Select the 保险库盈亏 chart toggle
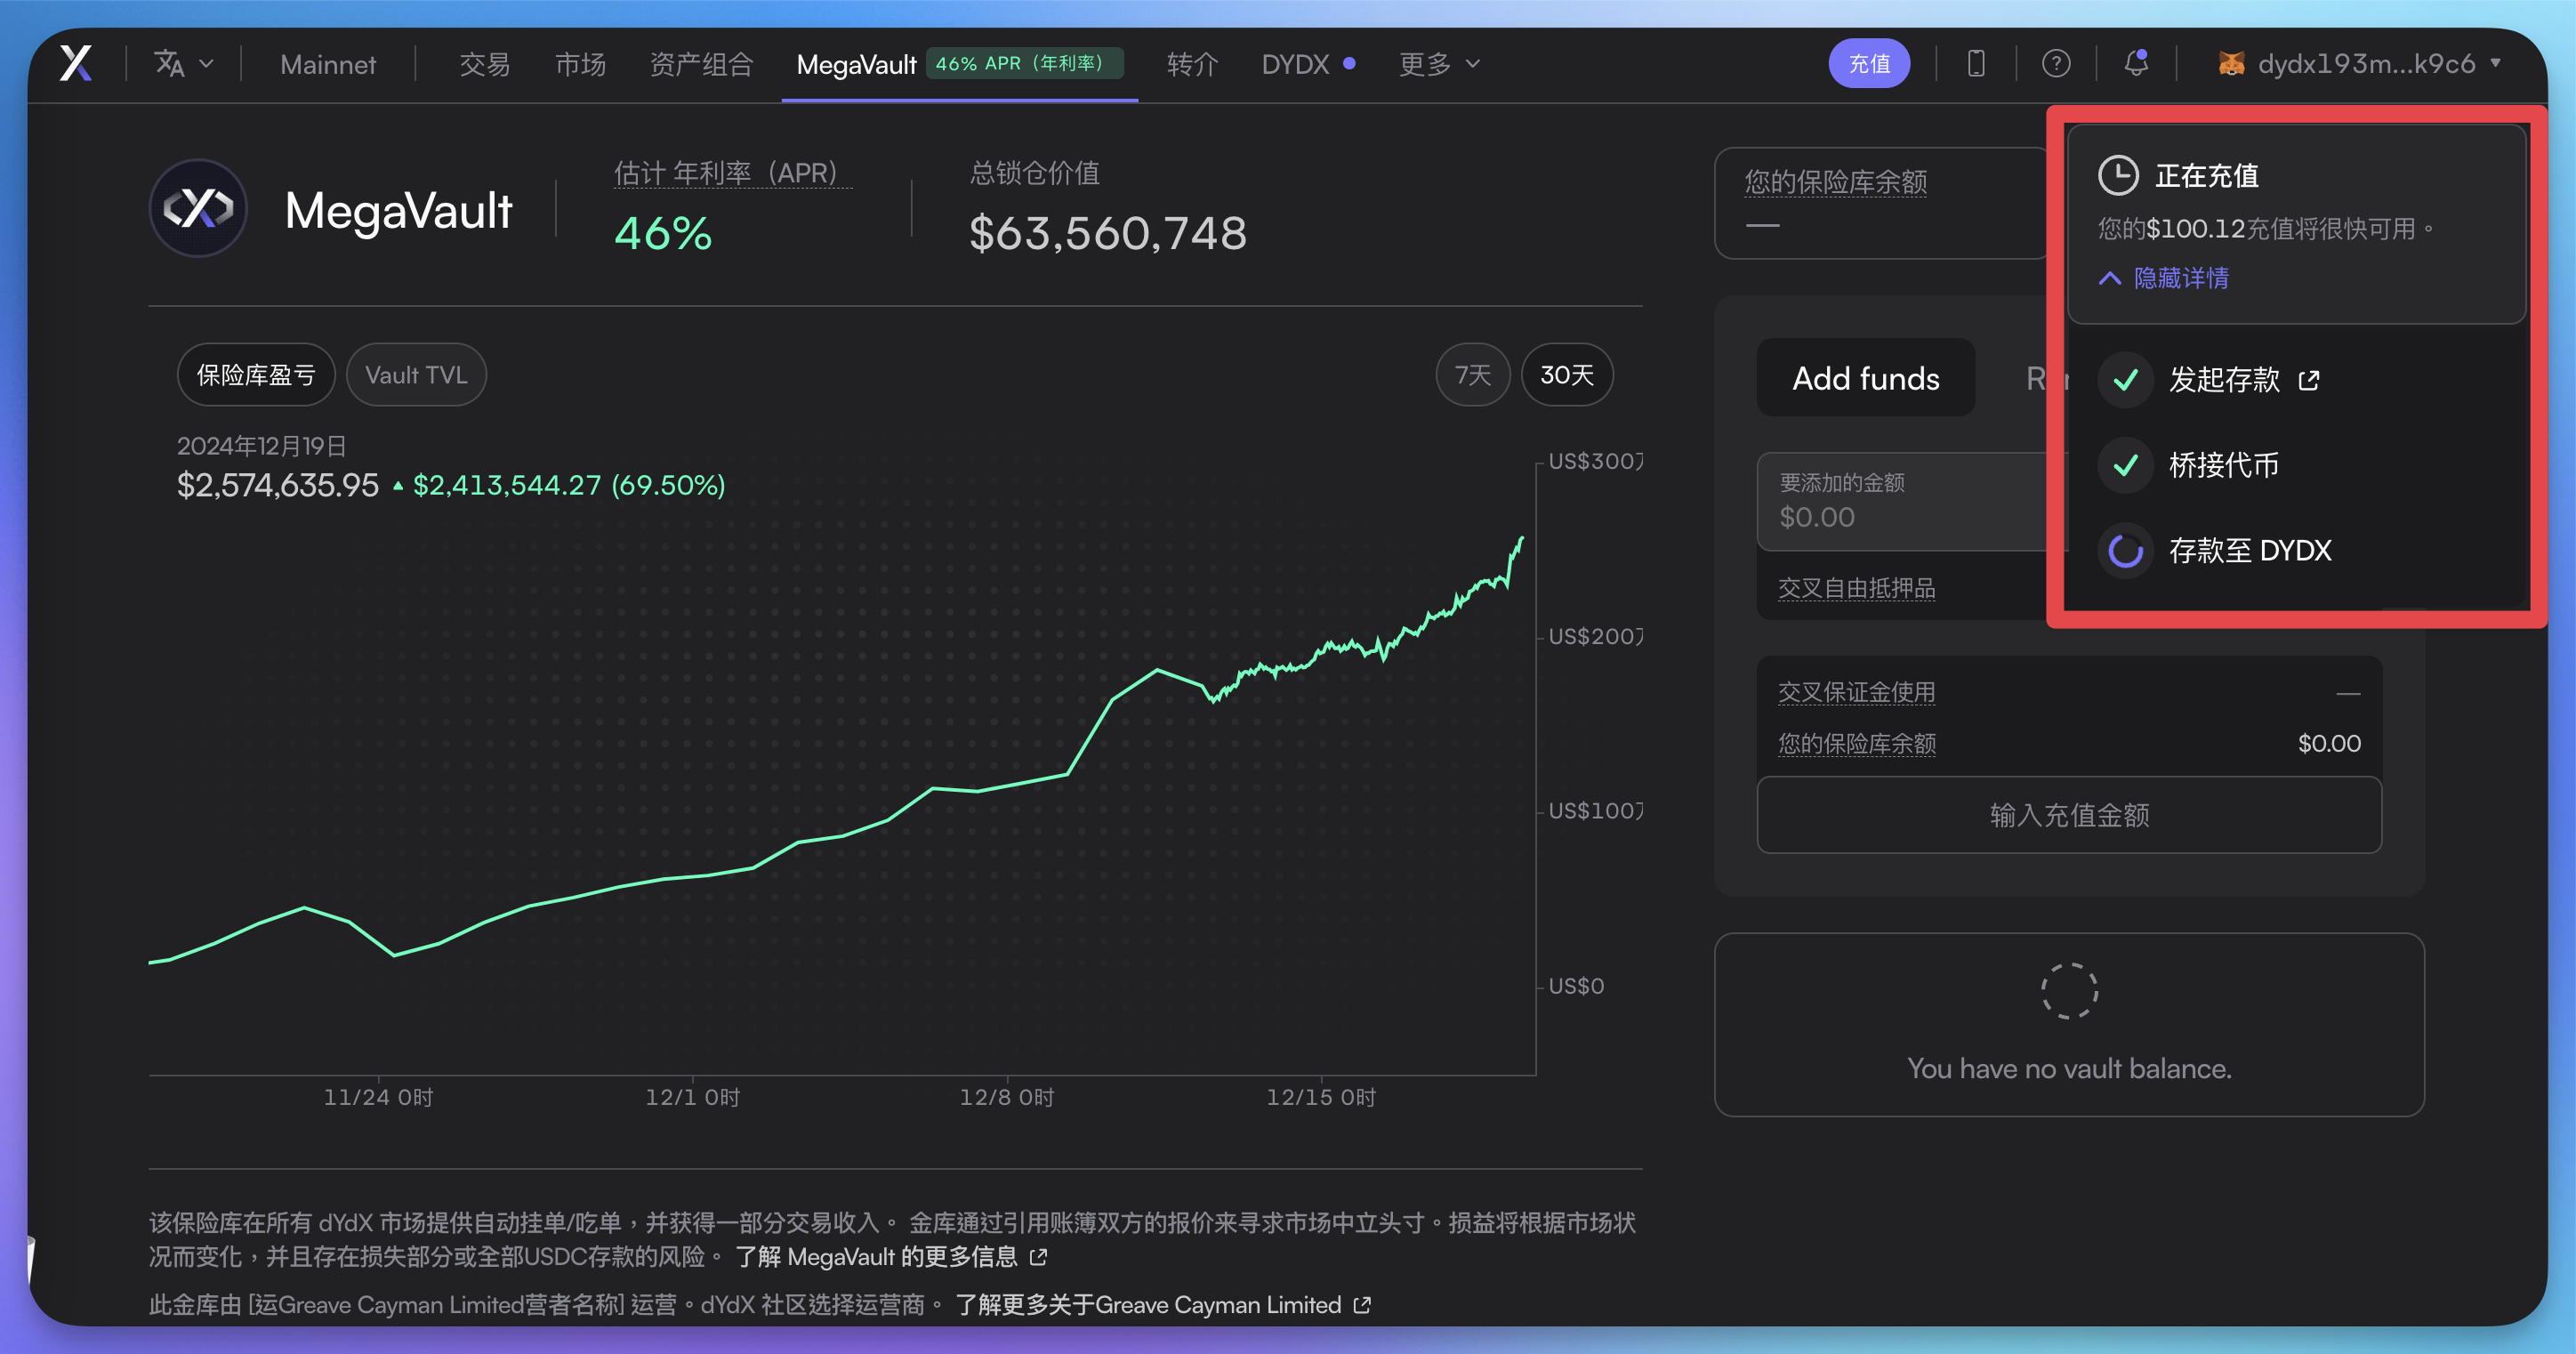2576x1354 pixels. (x=256, y=375)
